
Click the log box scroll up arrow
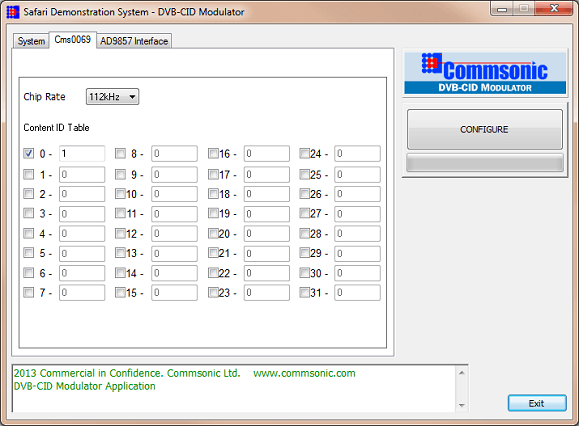(x=462, y=373)
